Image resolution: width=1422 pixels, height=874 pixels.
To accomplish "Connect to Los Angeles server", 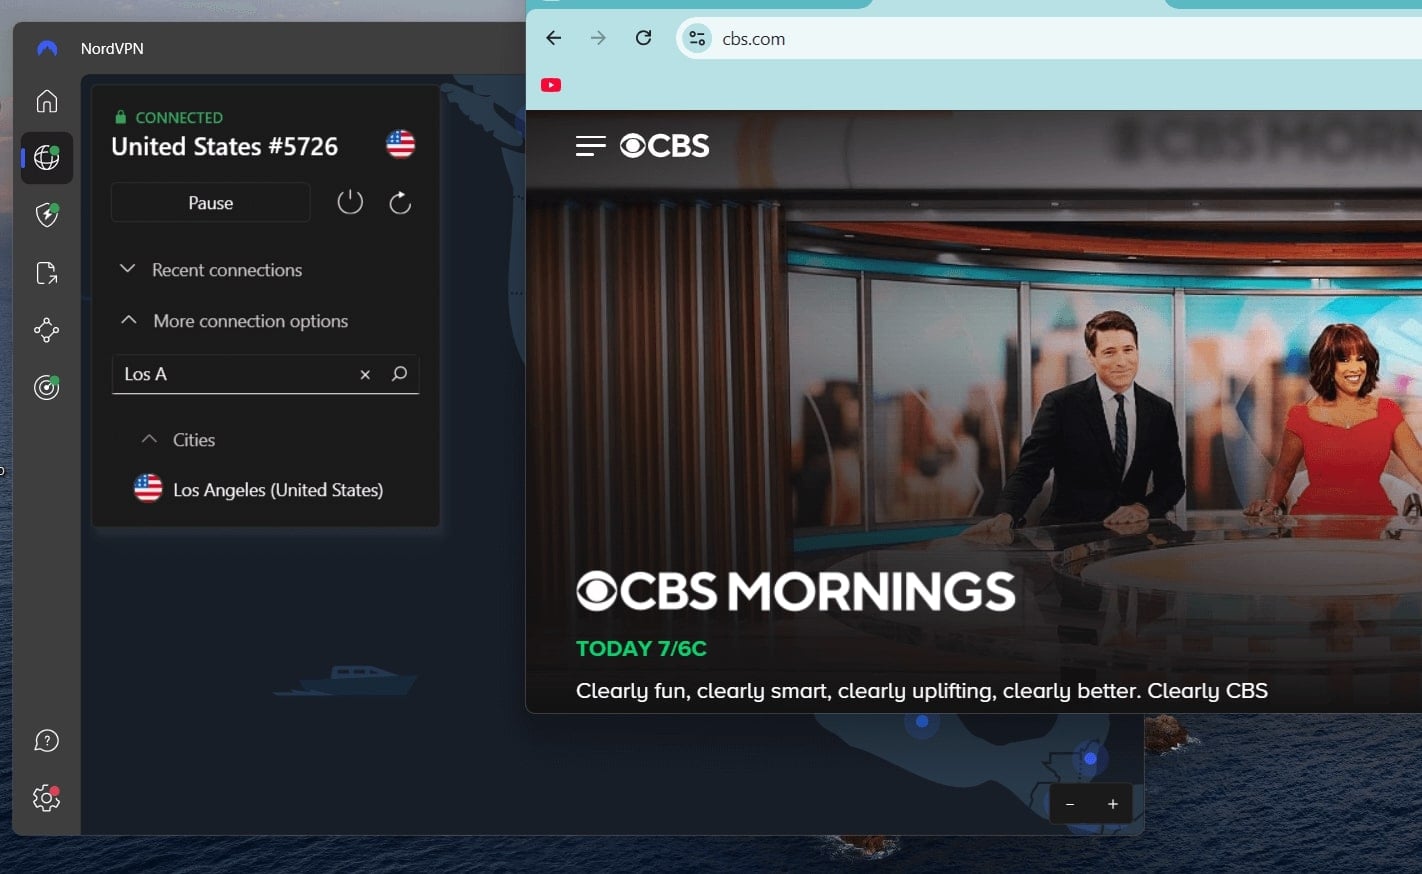I will pos(277,489).
